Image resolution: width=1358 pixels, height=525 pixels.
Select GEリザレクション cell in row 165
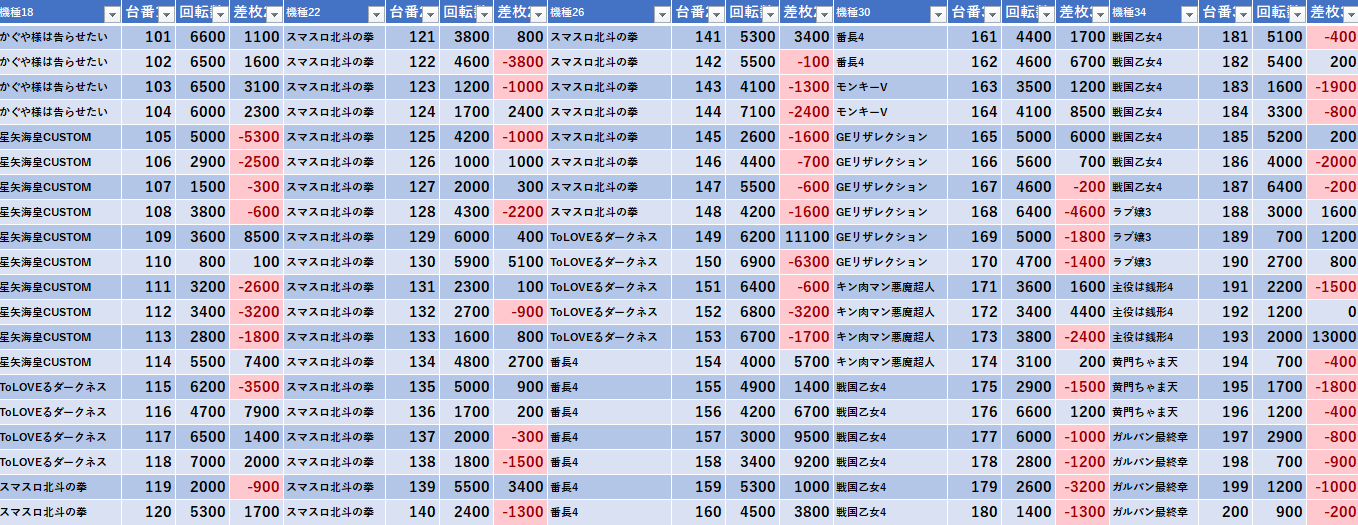(891, 137)
